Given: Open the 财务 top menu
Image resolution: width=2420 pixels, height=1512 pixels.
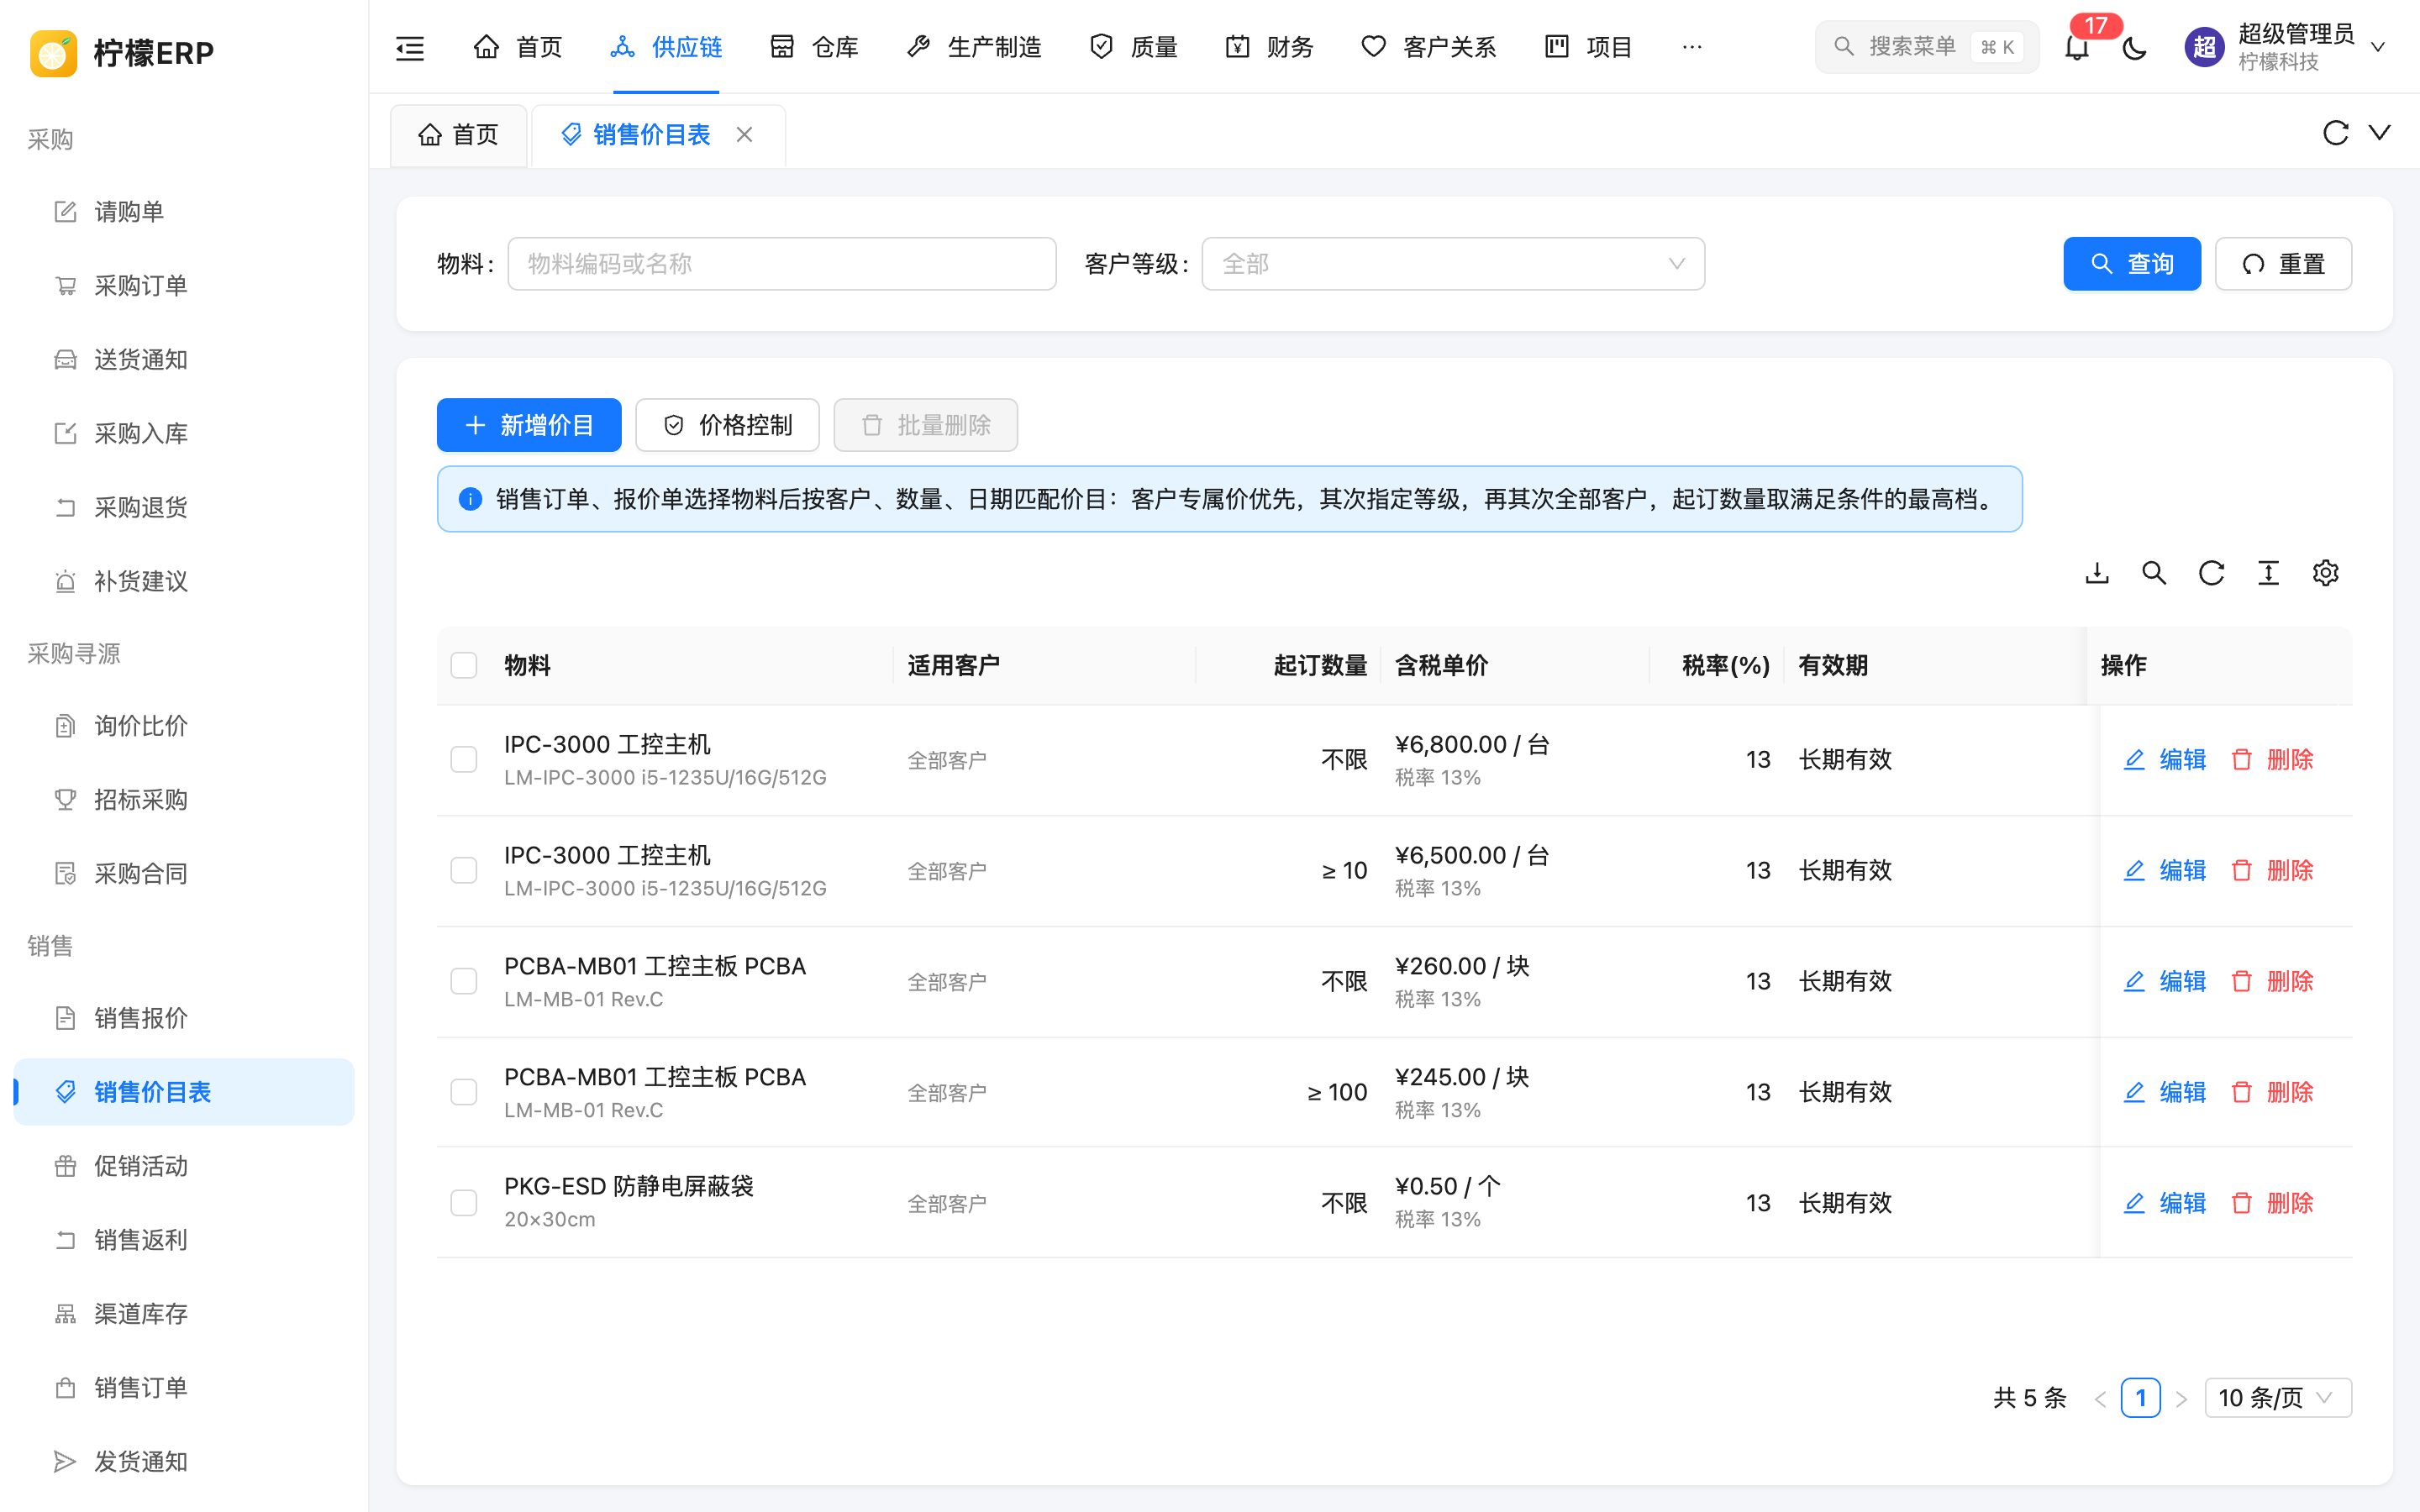Looking at the screenshot, I should tap(1269, 47).
